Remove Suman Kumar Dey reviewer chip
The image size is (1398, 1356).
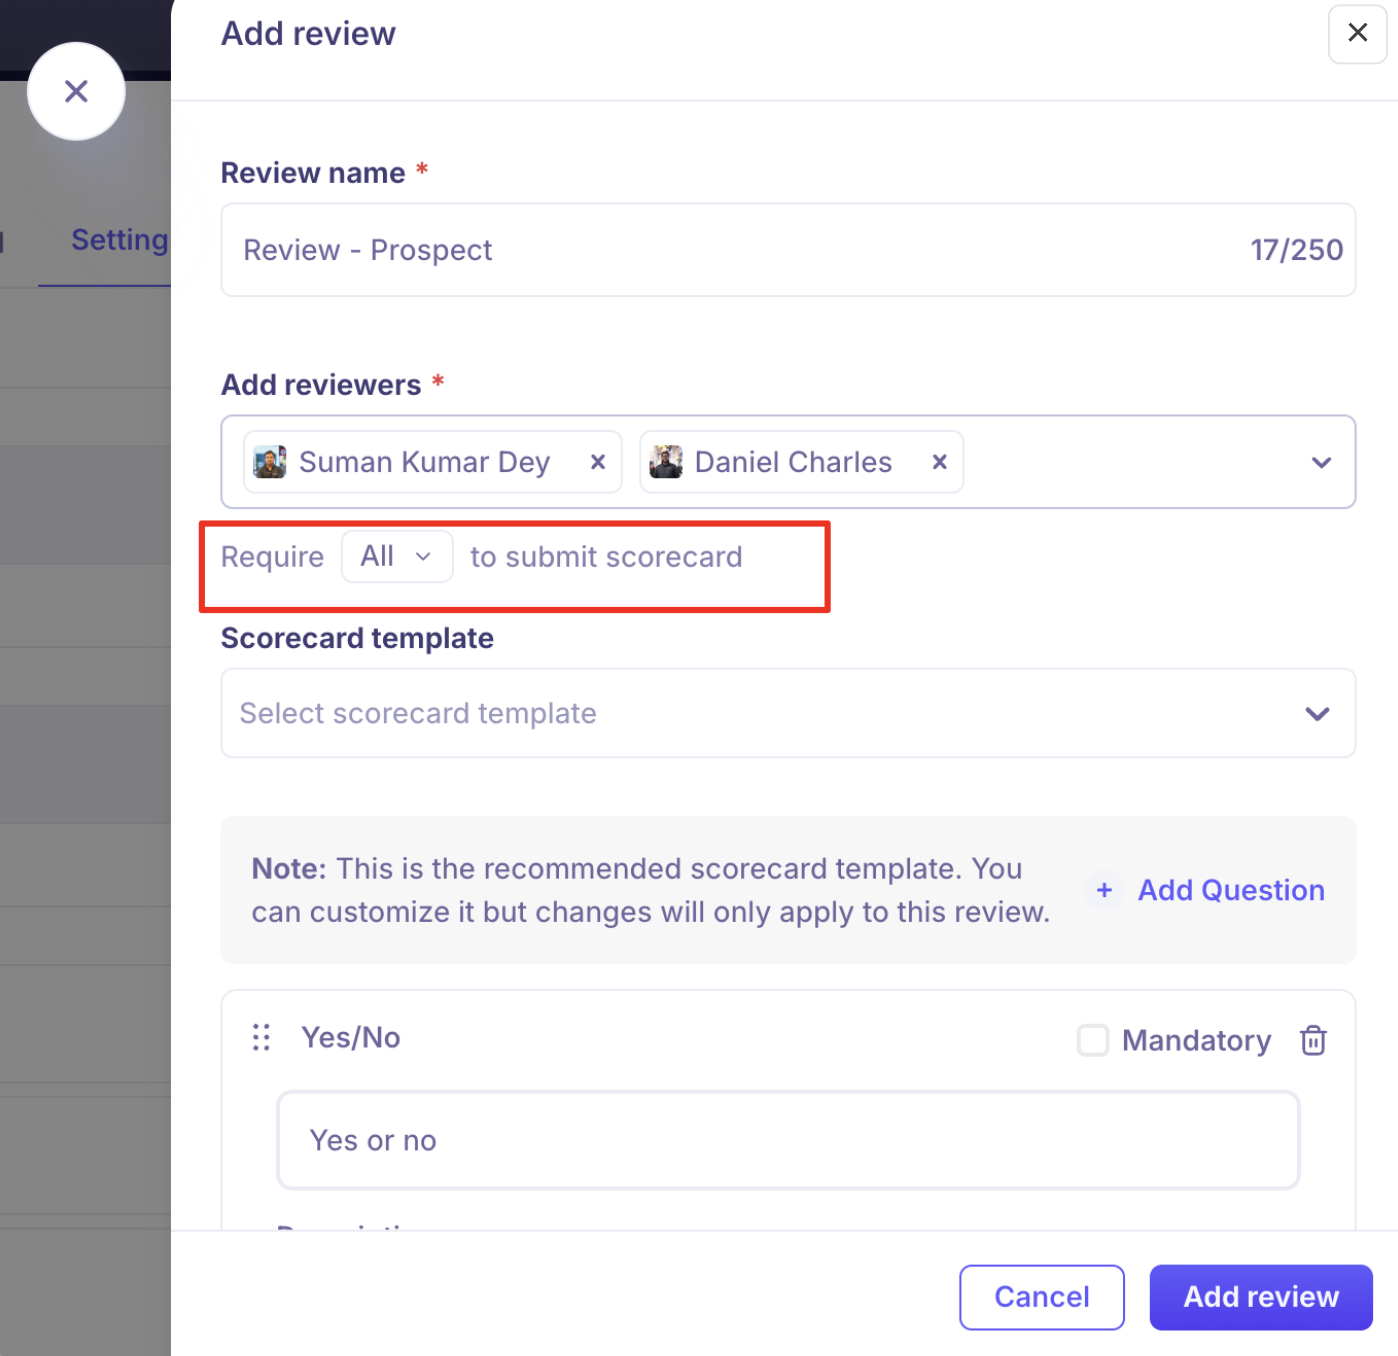598,462
